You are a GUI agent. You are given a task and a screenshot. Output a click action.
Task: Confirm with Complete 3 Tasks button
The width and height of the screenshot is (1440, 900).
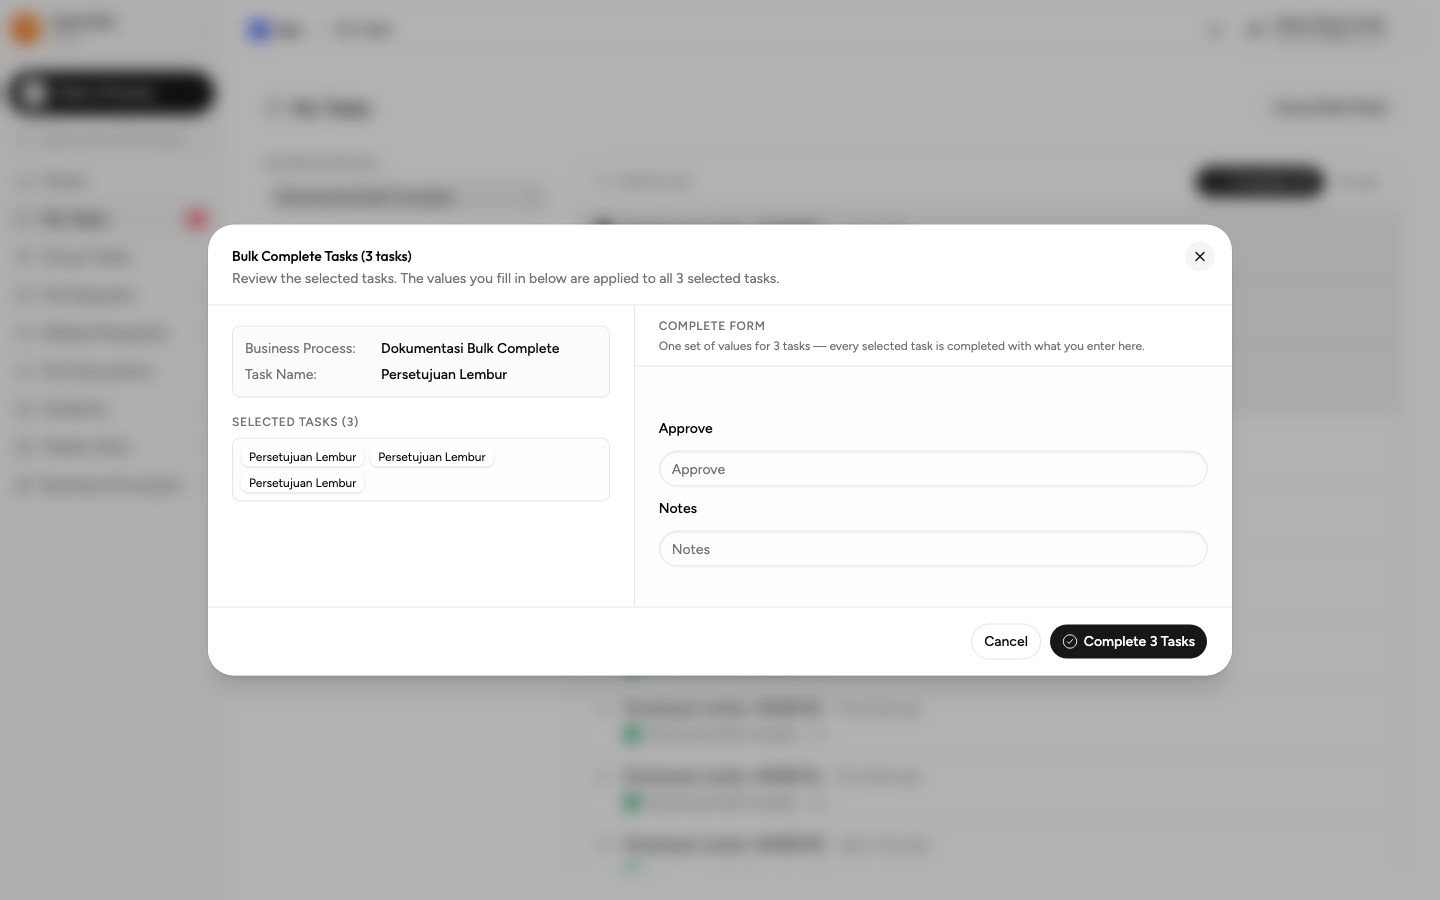point(1128,642)
